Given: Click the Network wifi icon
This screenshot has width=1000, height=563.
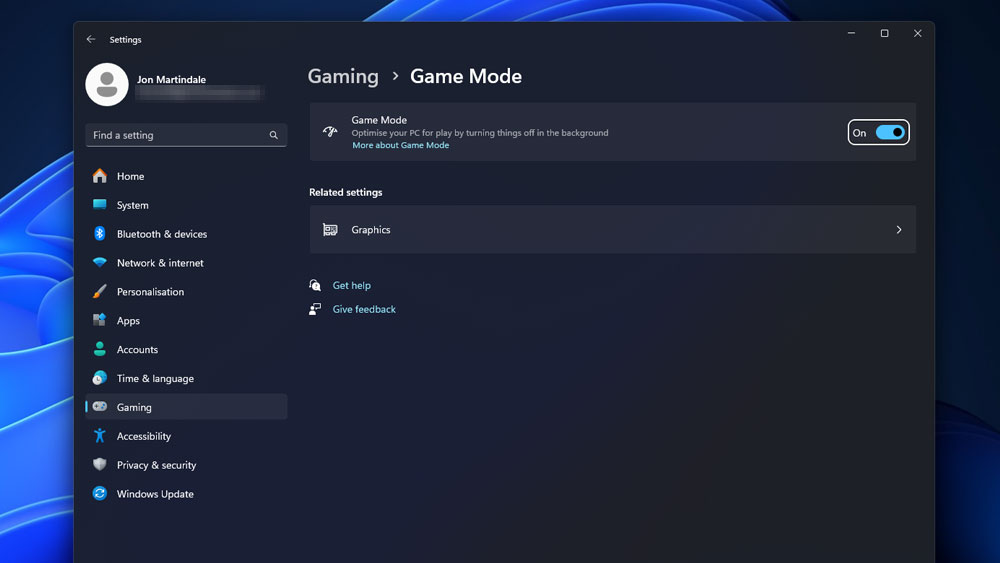Looking at the screenshot, I should coord(99,262).
